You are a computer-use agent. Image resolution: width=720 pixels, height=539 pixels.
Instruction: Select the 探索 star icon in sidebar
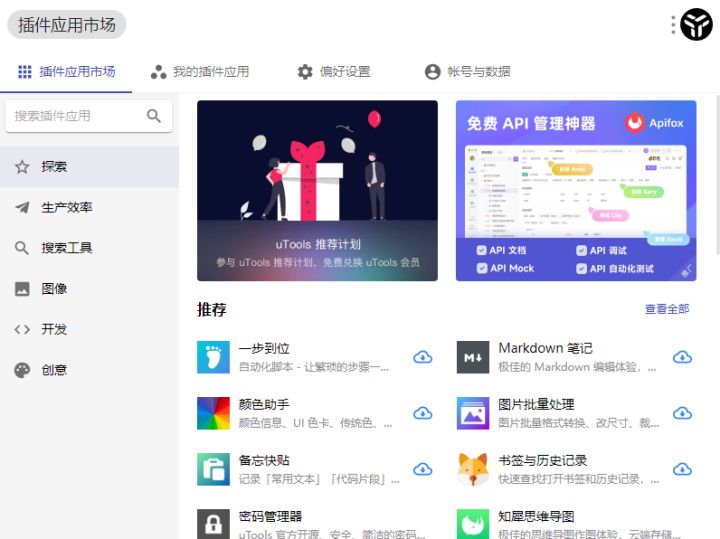click(22, 167)
